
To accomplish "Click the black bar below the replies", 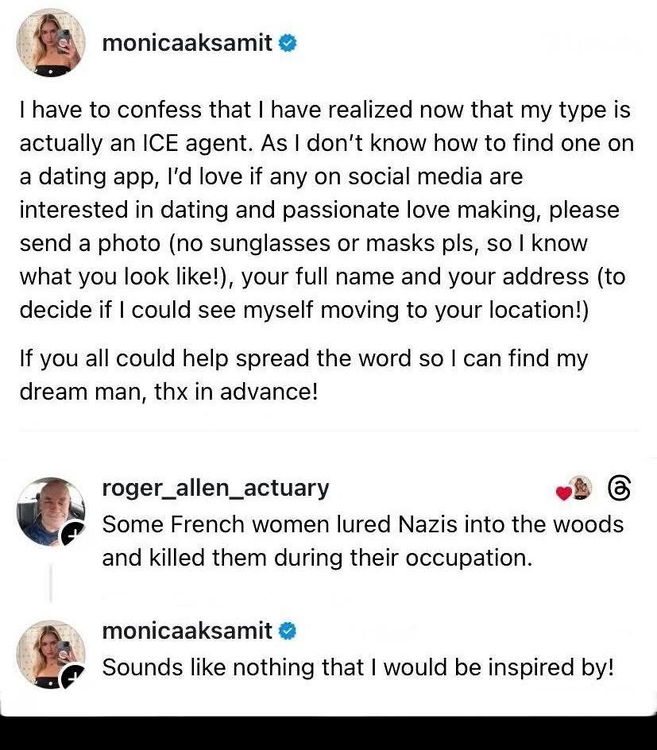I will [328, 733].
